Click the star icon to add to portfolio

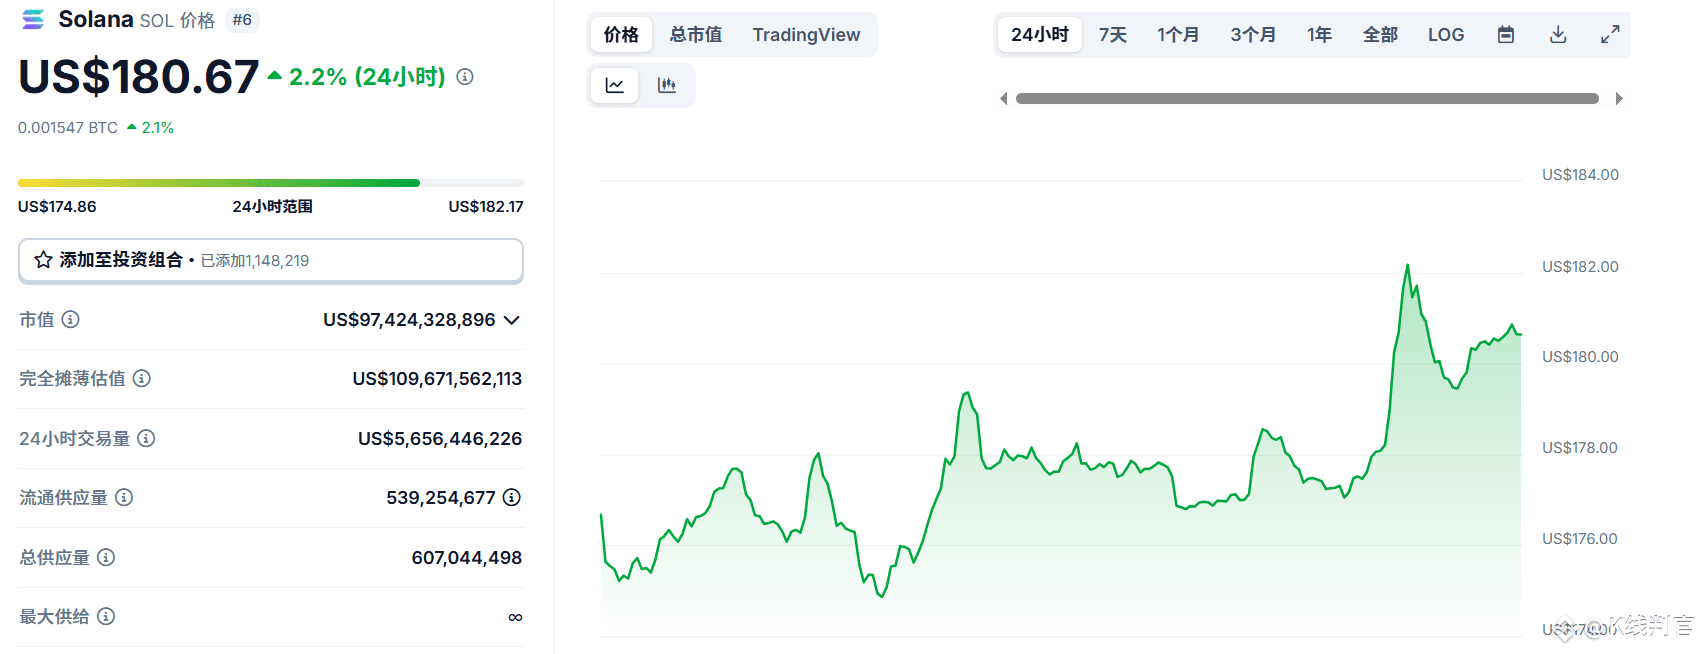[x=43, y=260]
